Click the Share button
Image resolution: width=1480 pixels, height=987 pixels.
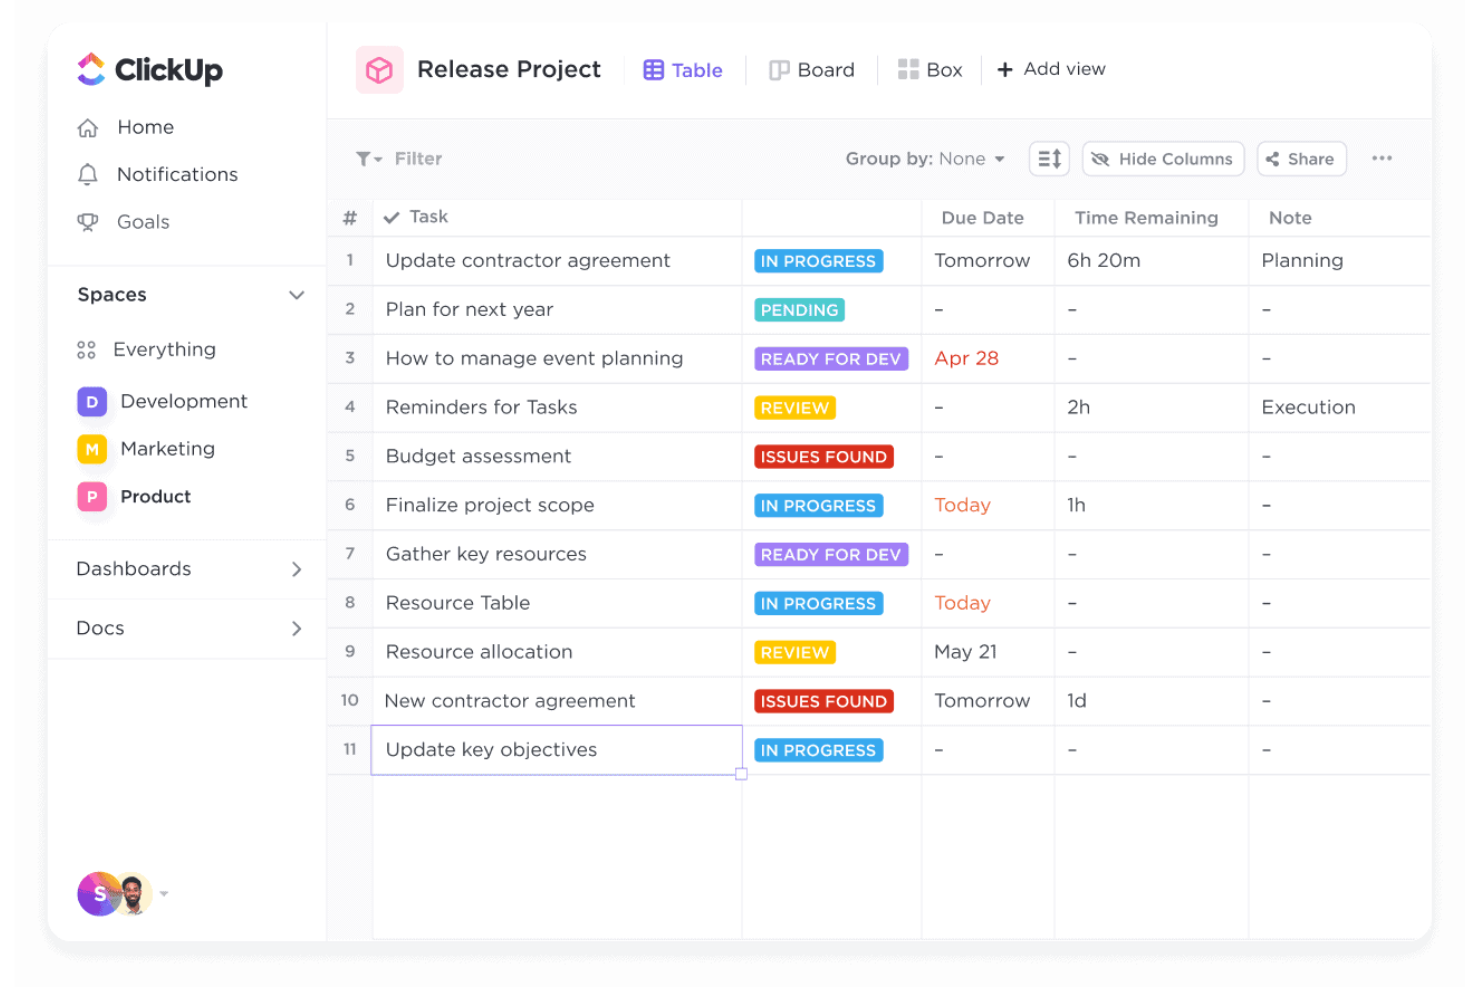1301,158
